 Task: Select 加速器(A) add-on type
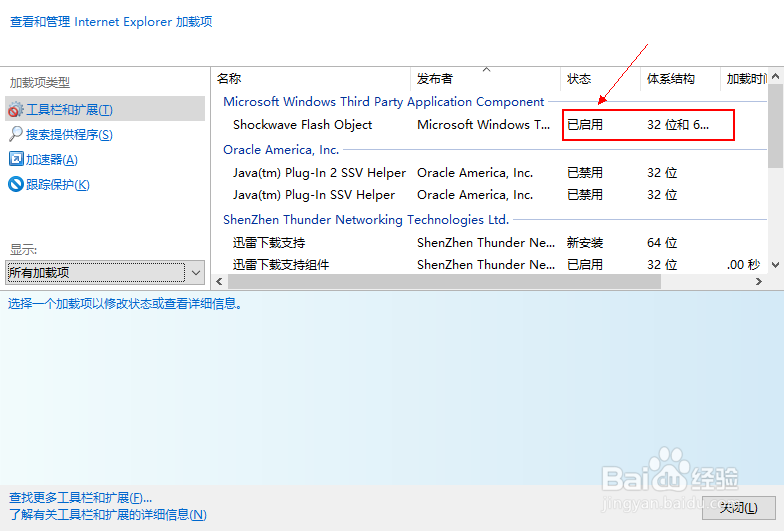tap(52, 160)
